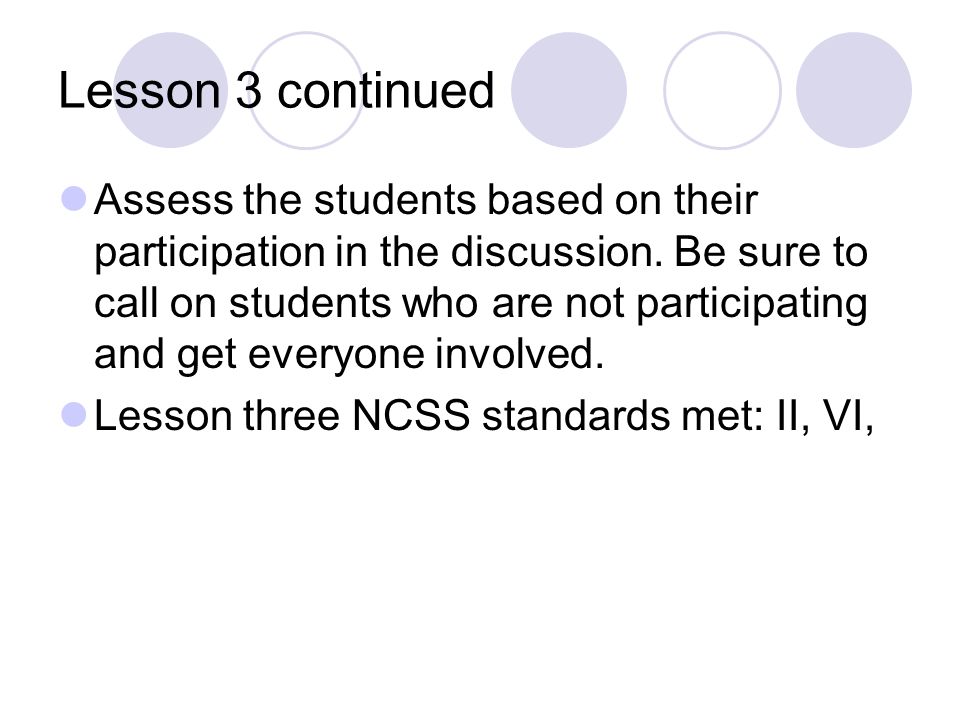Click the outlined circle overlapping the title
This screenshot has width=960, height=720.
(307, 90)
